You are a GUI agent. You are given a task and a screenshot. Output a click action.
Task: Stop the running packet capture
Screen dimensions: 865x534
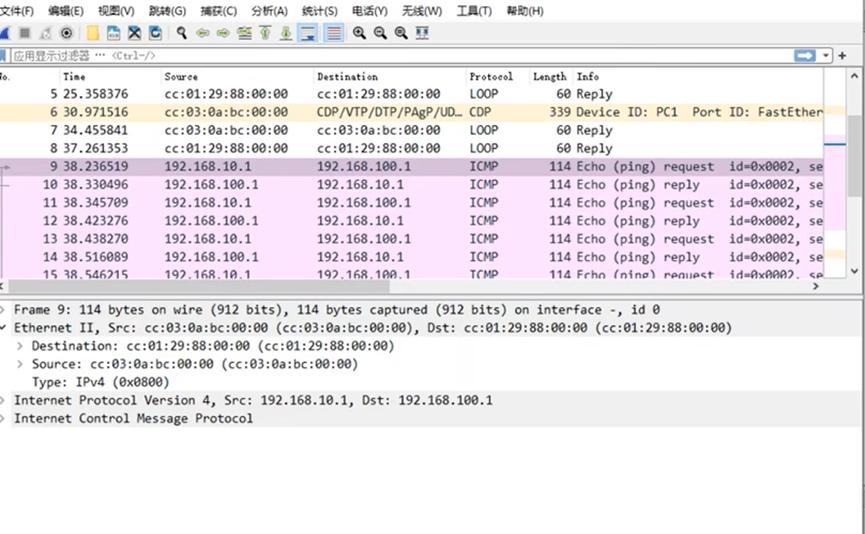pos(25,33)
